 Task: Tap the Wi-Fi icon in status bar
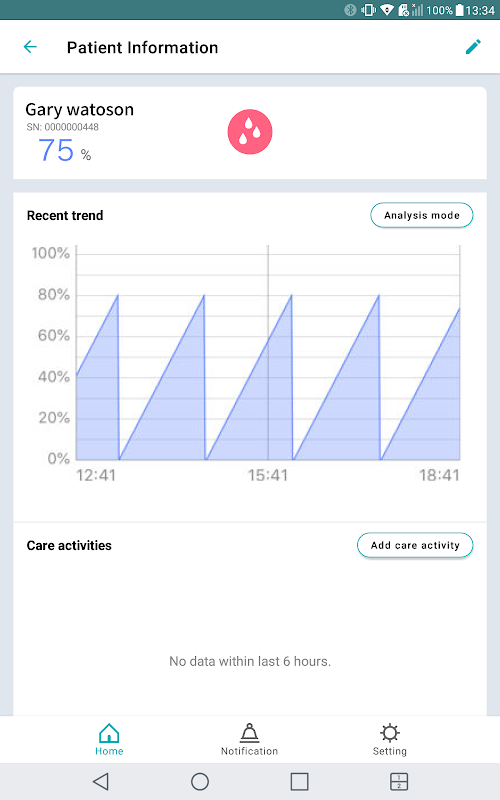coord(387,10)
